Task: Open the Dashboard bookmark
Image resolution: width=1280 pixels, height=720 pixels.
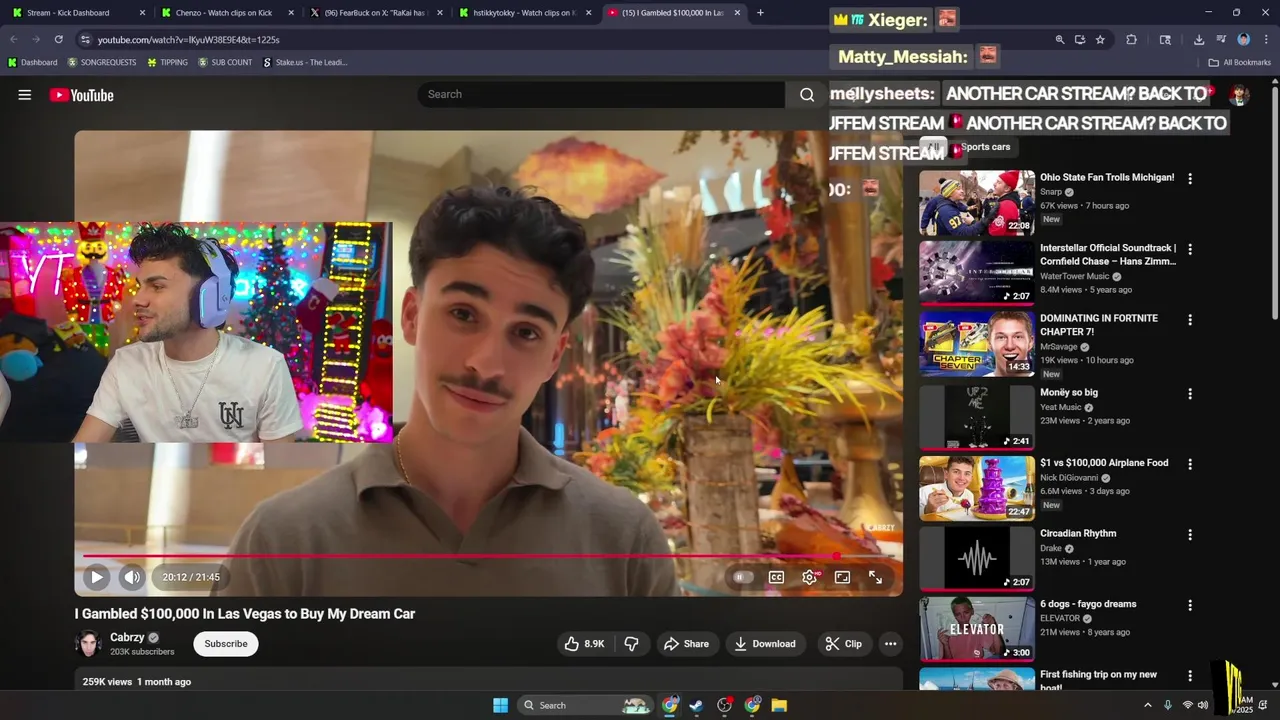Action: click(32, 62)
